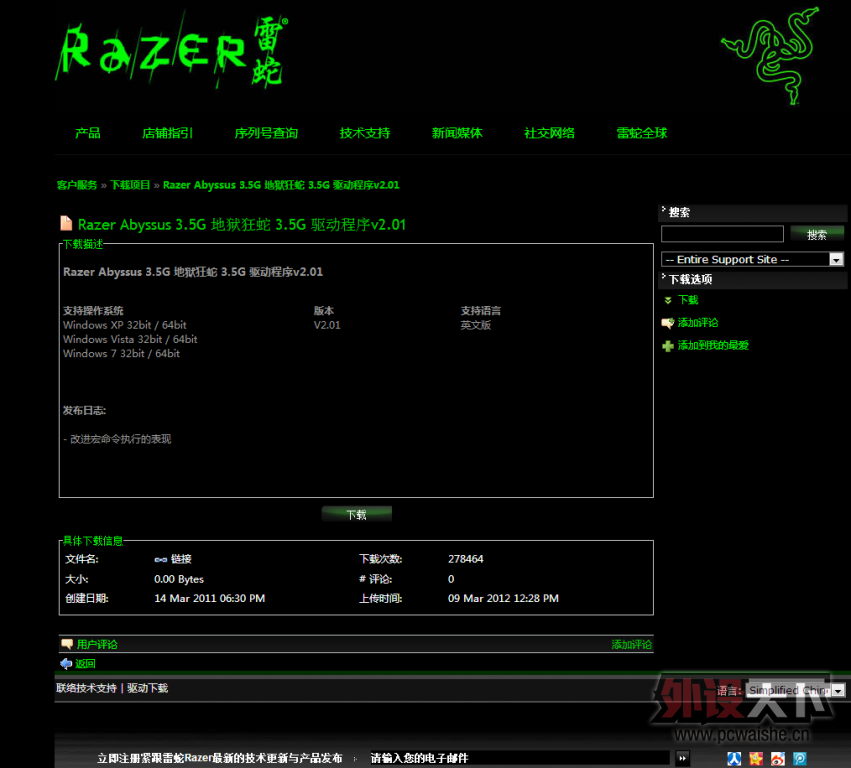Click the Razer triple-snake emblem

click(x=770, y=55)
